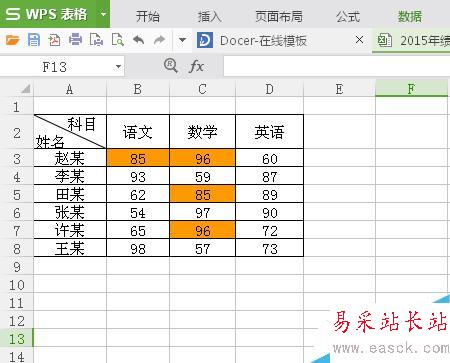Click the cell 89 in 田某 row
The height and width of the screenshot is (363, 450).
[269, 194]
